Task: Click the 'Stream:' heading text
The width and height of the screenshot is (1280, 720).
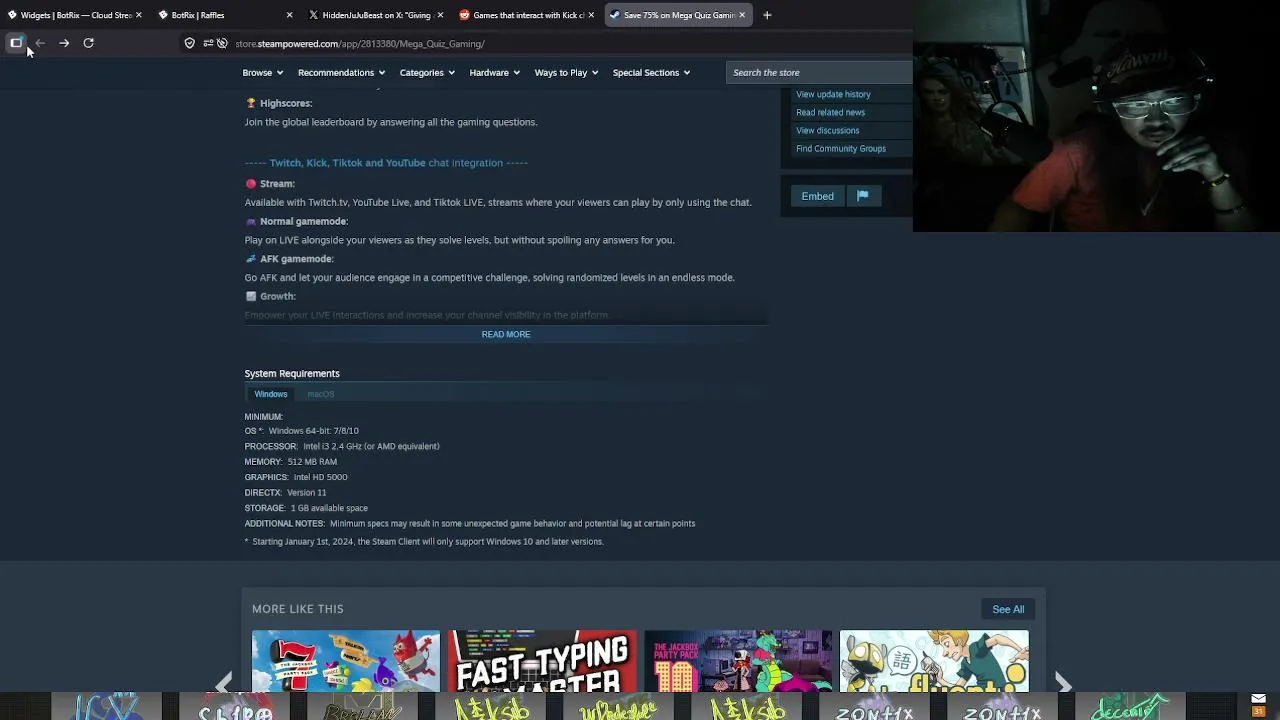Action: pos(277,184)
